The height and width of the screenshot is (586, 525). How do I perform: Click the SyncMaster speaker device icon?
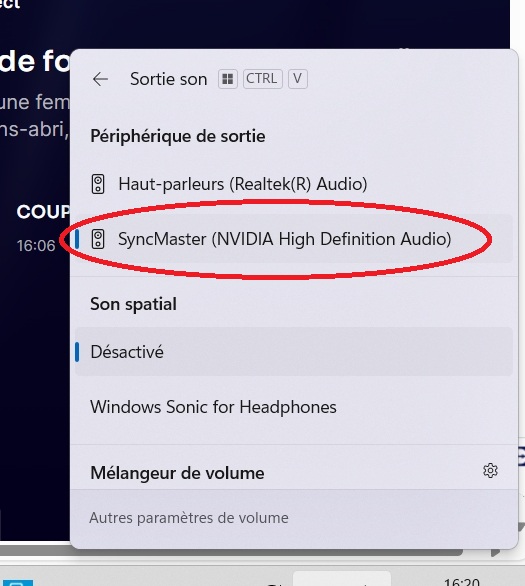click(98, 239)
